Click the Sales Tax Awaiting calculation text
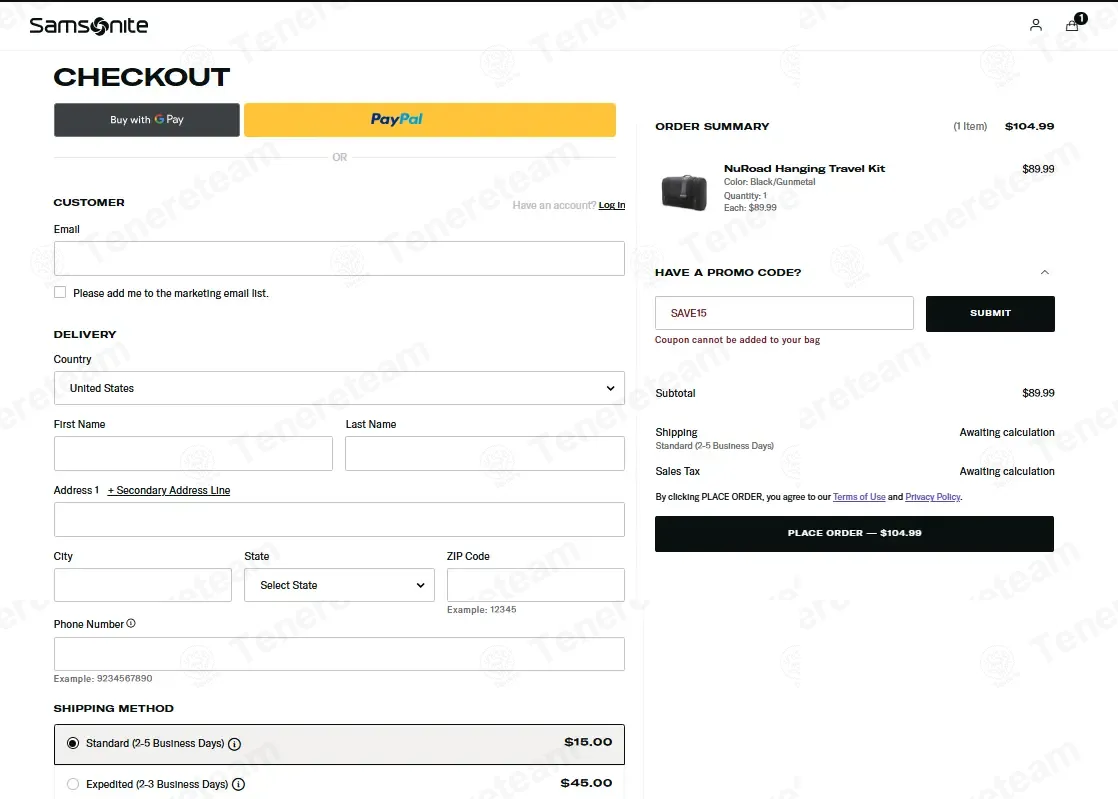The image size is (1118, 799). click(1007, 471)
